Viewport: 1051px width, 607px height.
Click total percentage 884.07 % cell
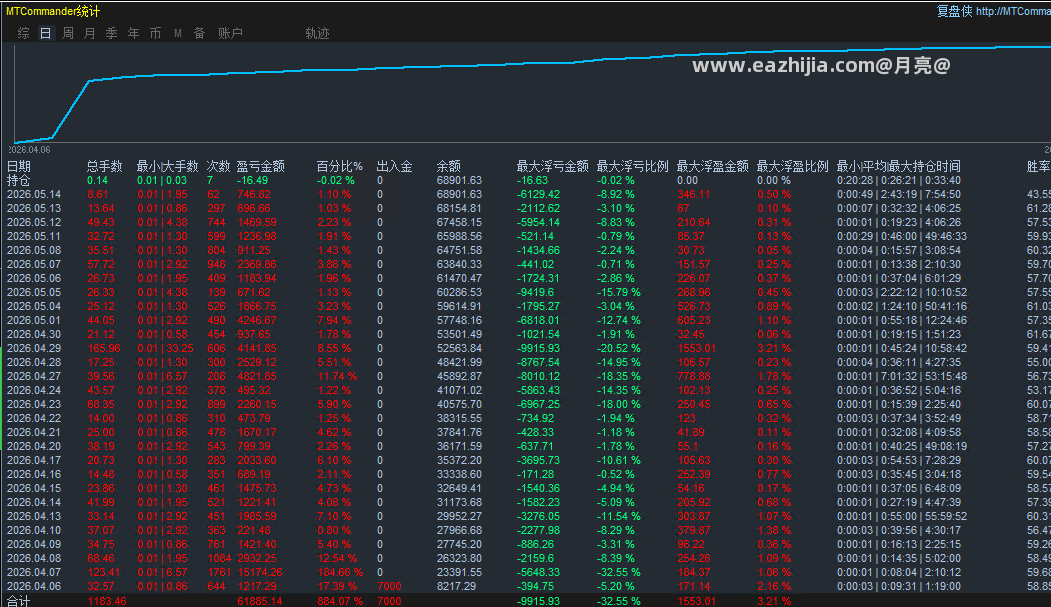coord(340,601)
